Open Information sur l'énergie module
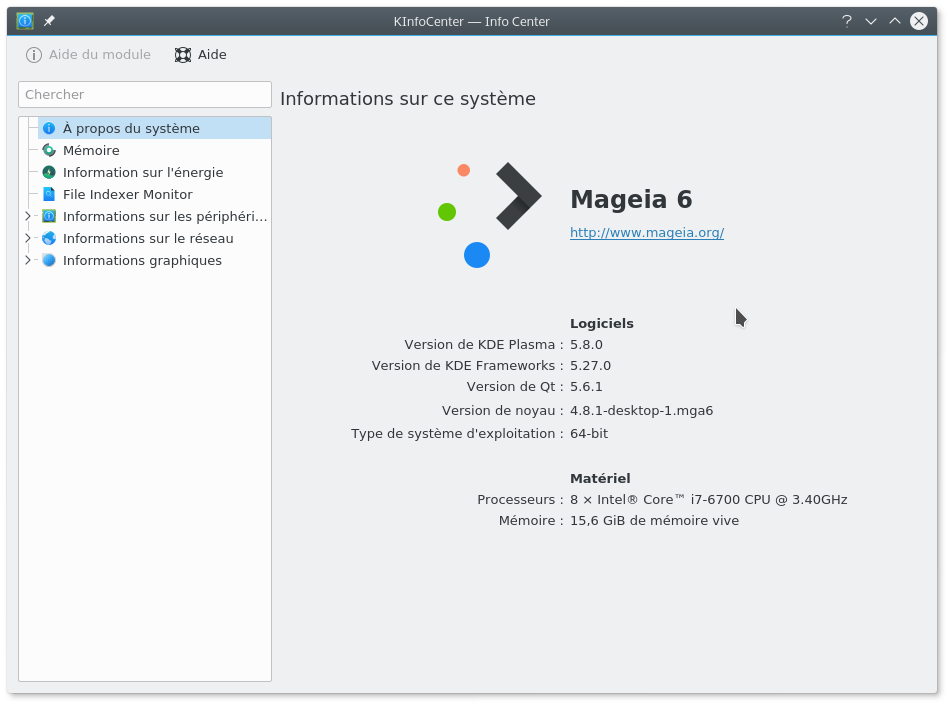Screen dimensions: 950x706 (x=143, y=173)
